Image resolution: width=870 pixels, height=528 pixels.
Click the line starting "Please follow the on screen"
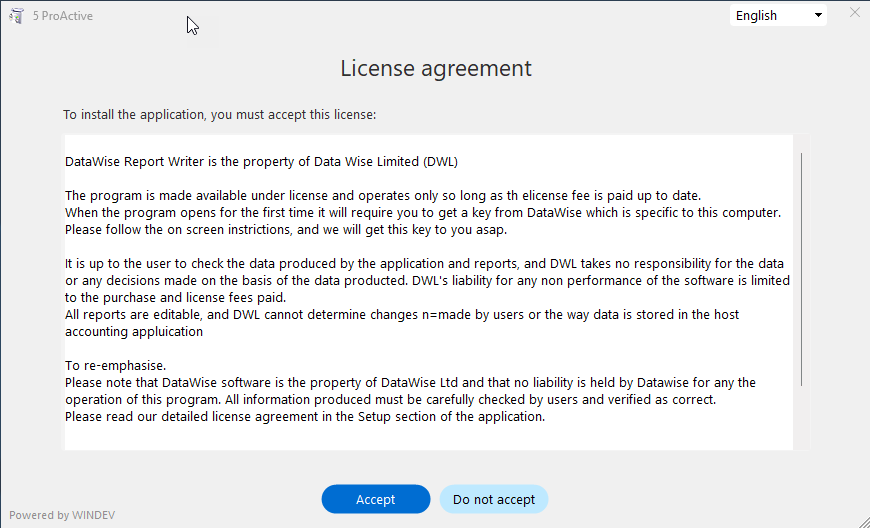(x=286, y=230)
